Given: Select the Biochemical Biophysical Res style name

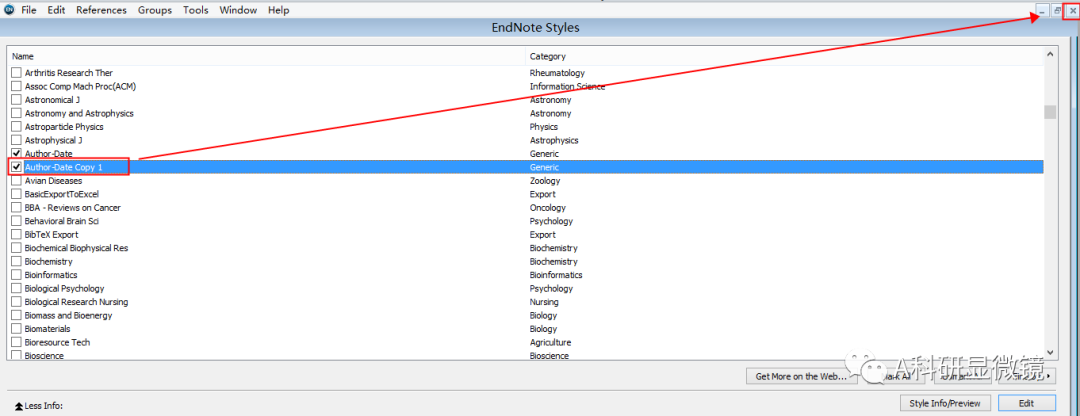Looking at the screenshot, I should point(76,248).
